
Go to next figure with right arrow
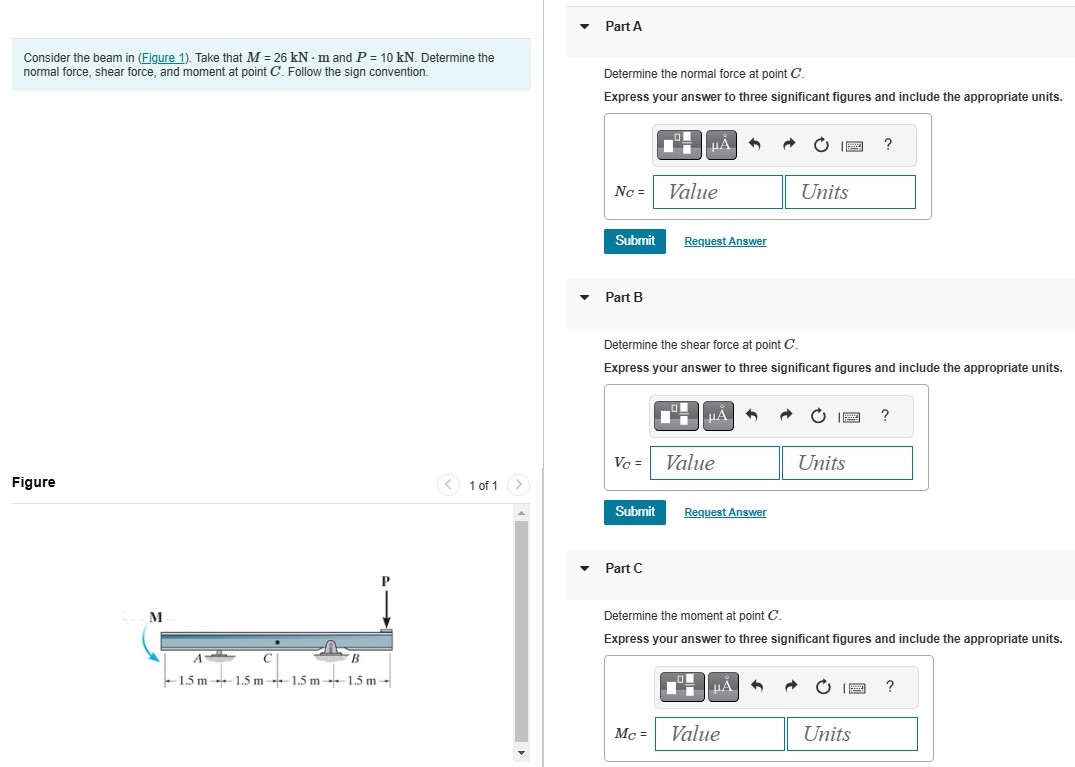tap(519, 485)
